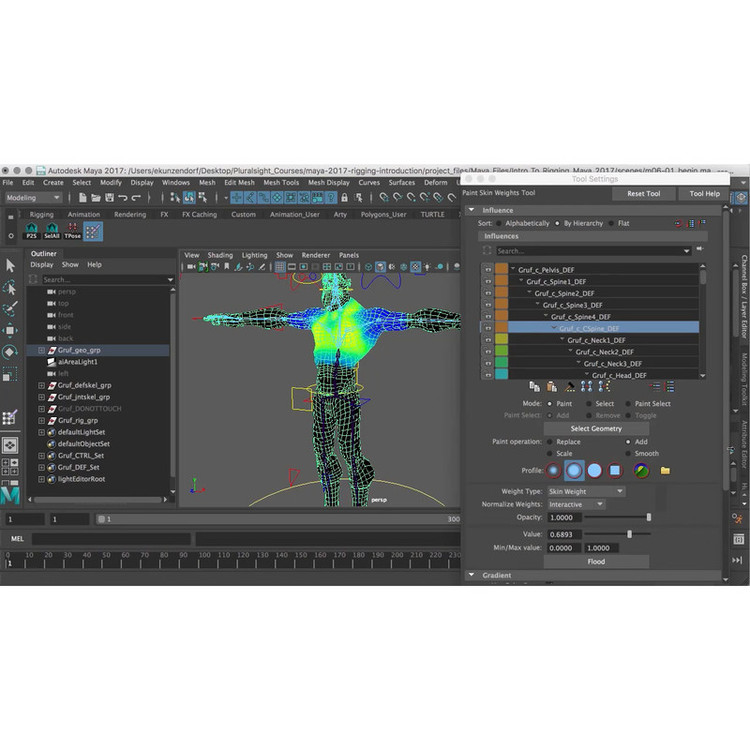Click the TPose shelf icon
Viewport: 750px width, 750px height.
(x=73, y=232)
